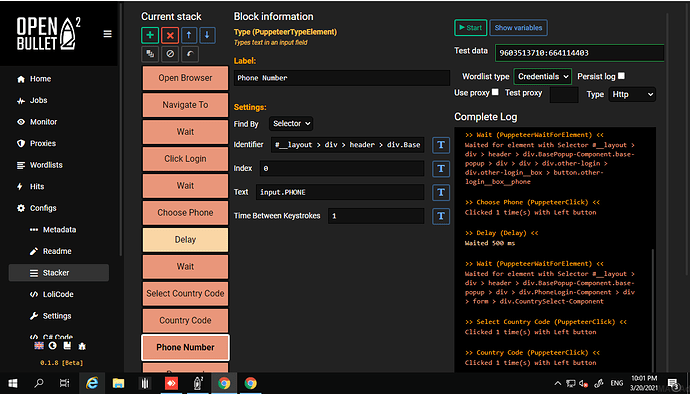Disable selected block with circle-slash icon

point(170,54)
